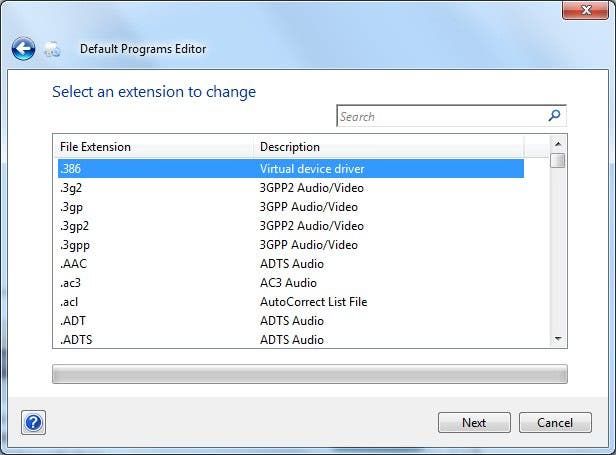
Task: Click the AC3 Audio description
Action: click(x=288, y=283)
